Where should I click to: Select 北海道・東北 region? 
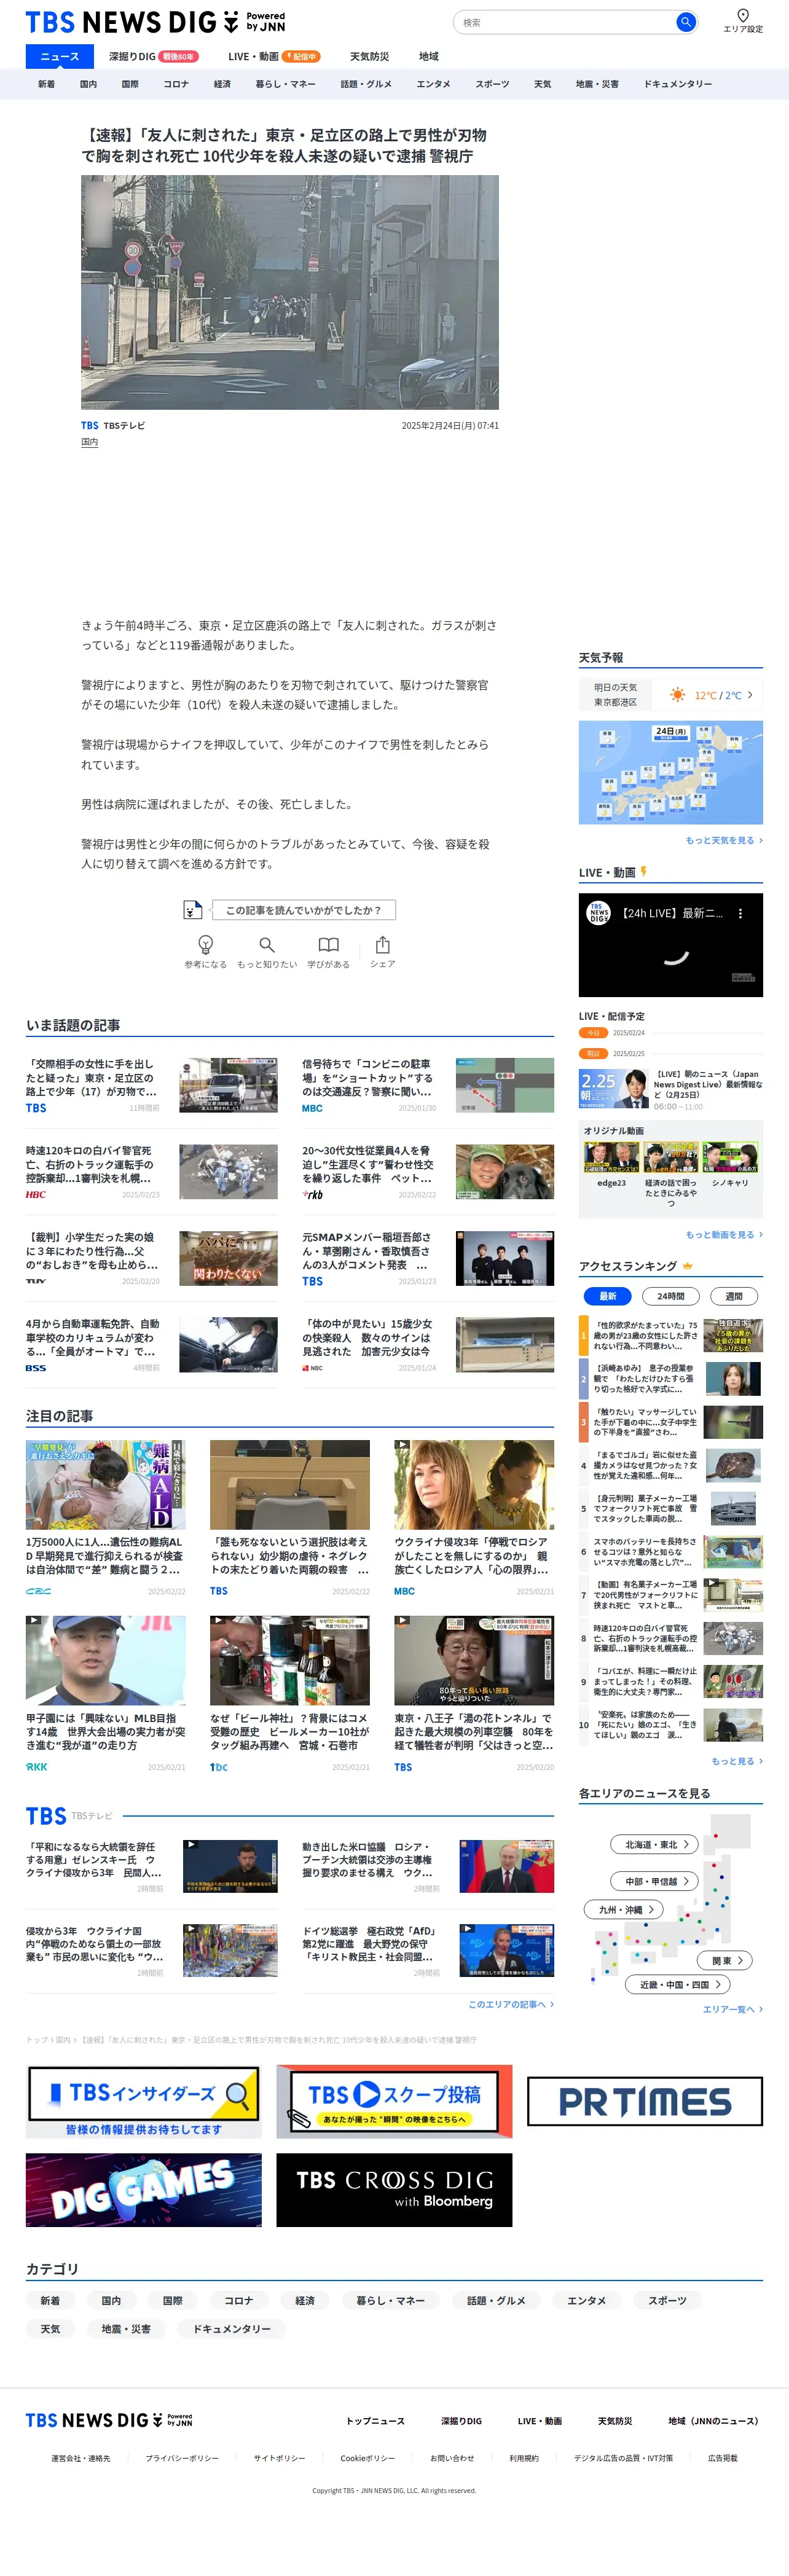[x=656, y=1845]
